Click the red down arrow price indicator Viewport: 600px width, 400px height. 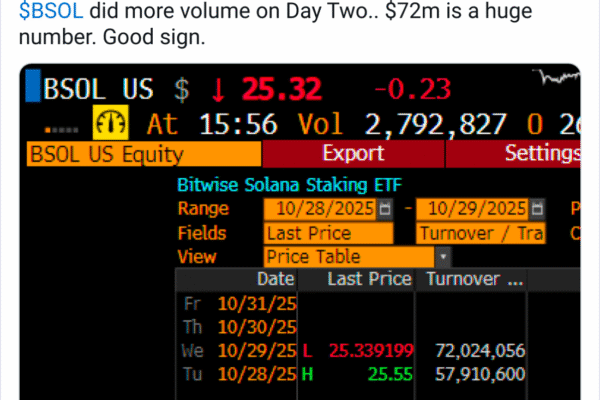218,88
